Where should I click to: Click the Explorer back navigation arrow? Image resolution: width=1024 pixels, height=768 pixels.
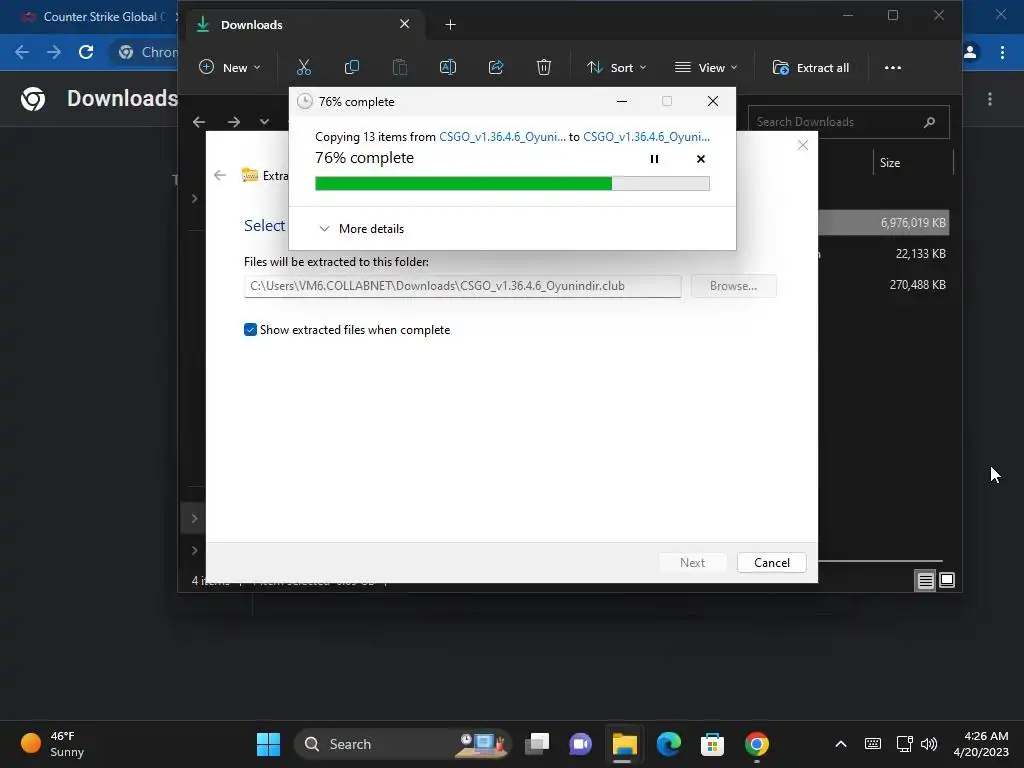pyautogui.click(x=199, y=121)
